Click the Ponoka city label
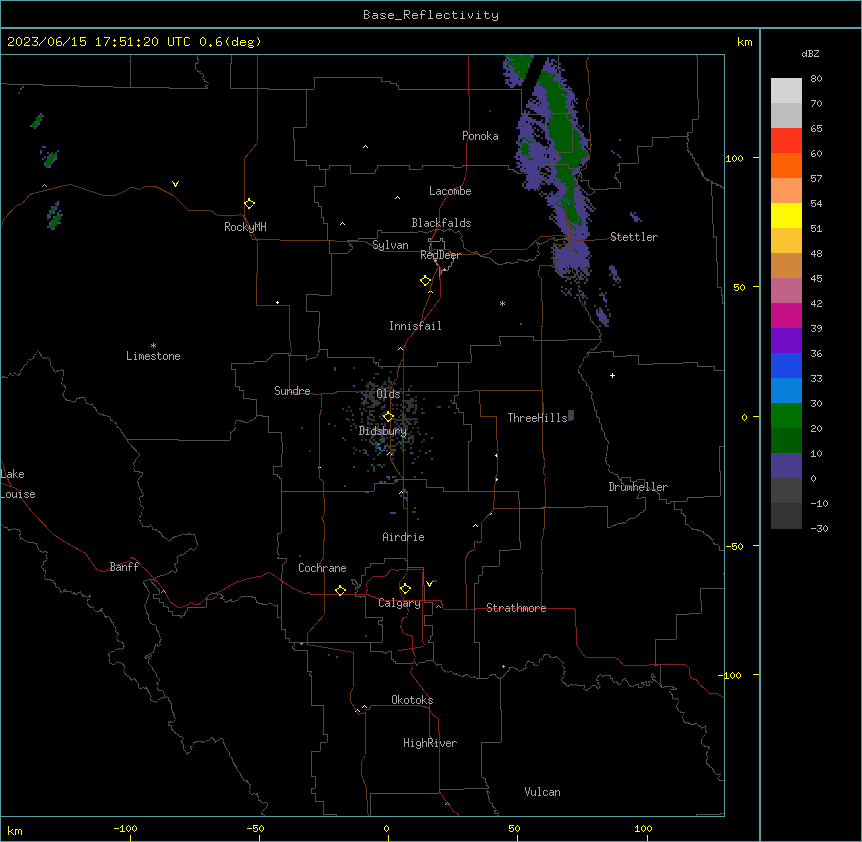The image size is (862, 842). [480, 136]
